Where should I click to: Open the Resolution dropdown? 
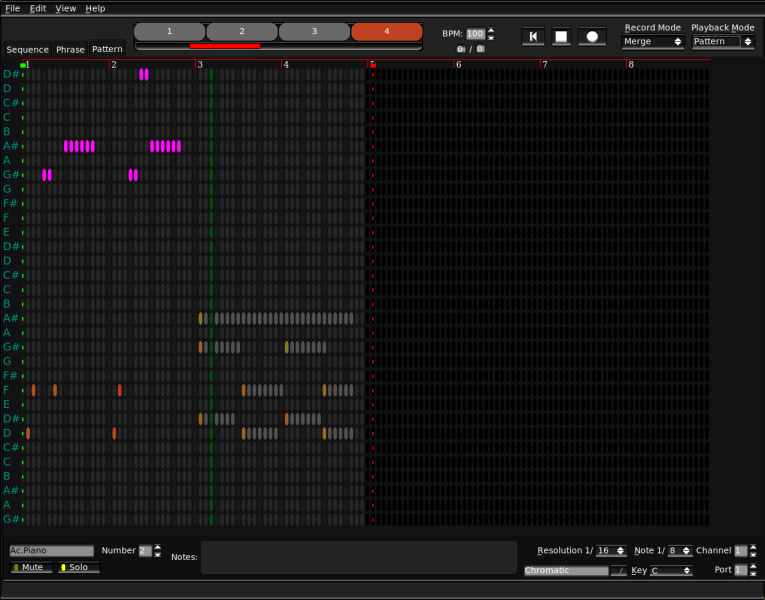coord(611,551)
